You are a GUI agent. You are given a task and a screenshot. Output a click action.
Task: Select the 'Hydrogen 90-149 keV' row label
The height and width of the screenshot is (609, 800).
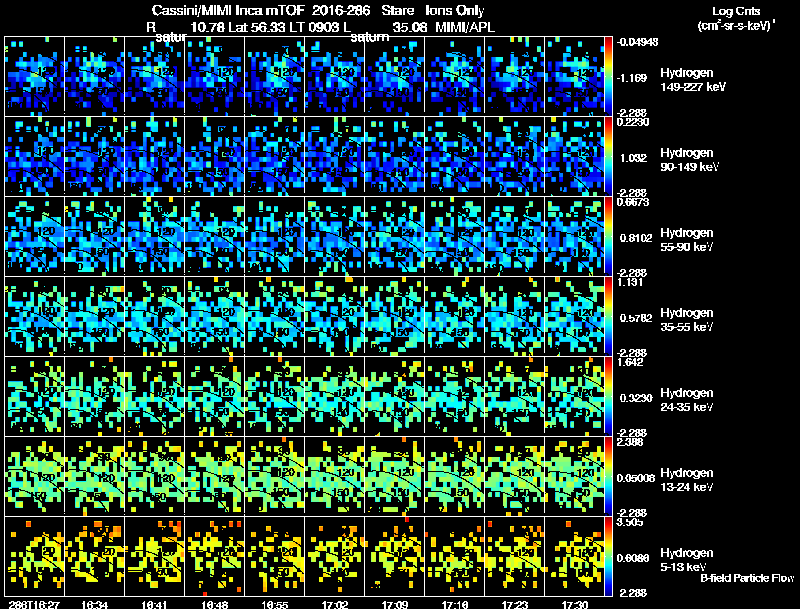[x=689, y=160]
